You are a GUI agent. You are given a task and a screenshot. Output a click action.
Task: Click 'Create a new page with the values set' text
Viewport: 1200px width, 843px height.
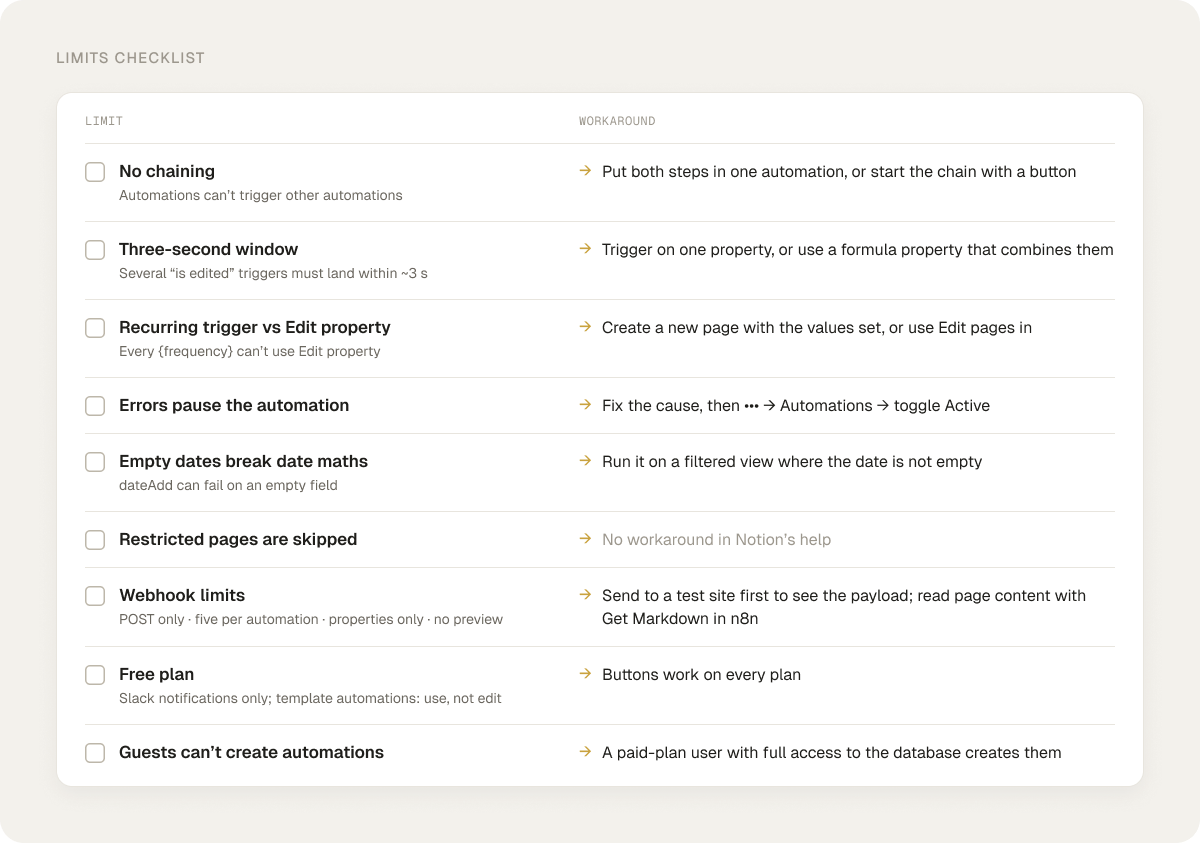(817, 328)
